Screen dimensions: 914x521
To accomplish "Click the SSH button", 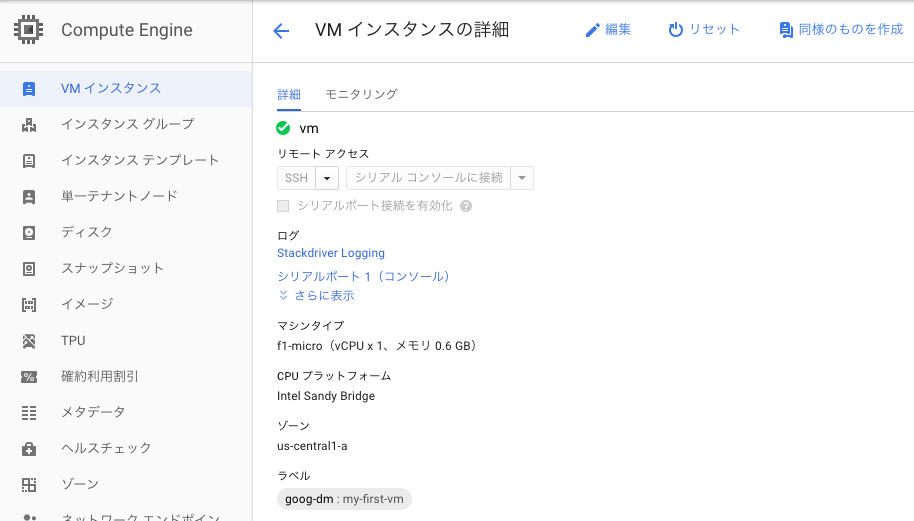I will [x=296, y=178].
